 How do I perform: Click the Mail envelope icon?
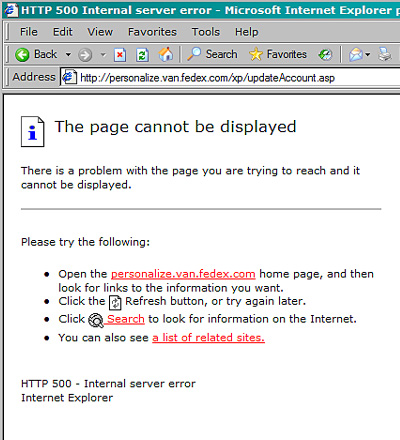[x=356, y=54]
